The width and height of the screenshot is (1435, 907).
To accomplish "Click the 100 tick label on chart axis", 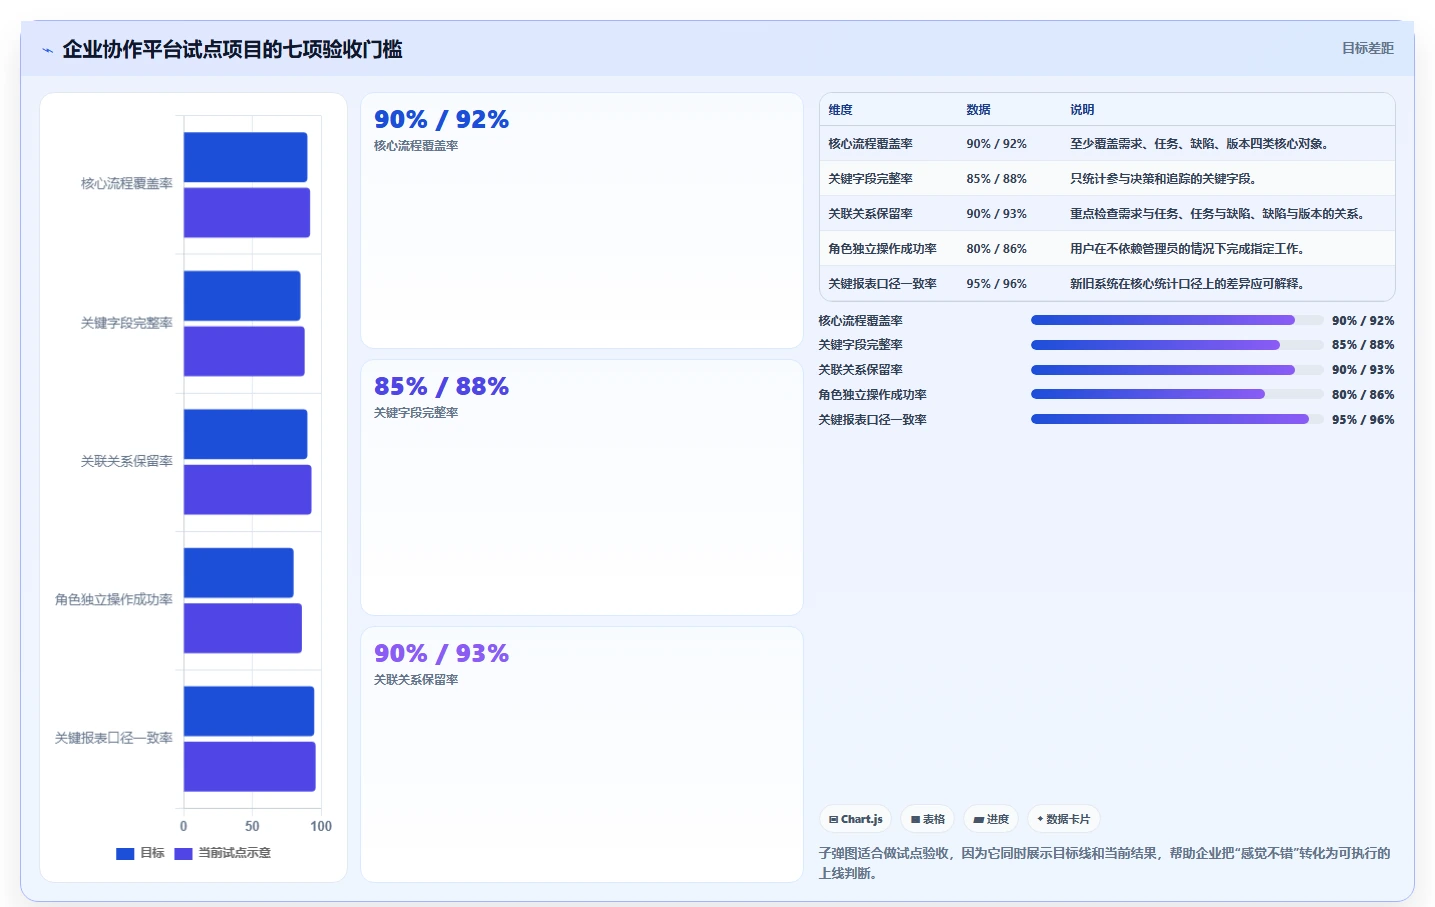I will point(321,826).
